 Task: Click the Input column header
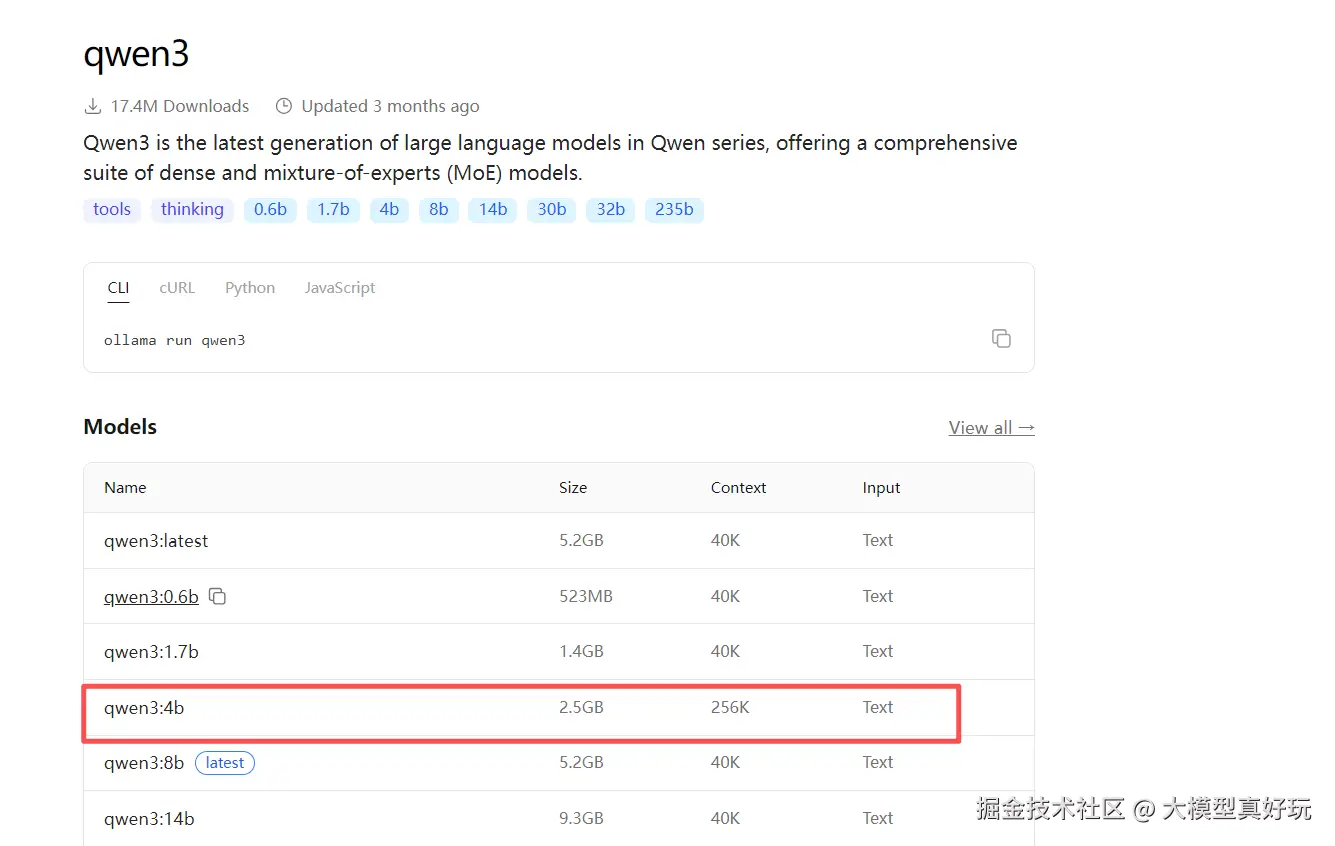tap(881, 488)
